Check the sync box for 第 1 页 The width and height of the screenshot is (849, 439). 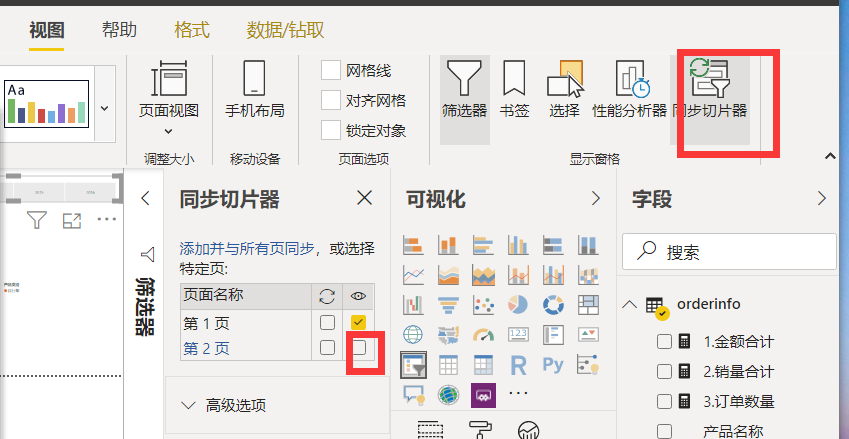point(327,323)
